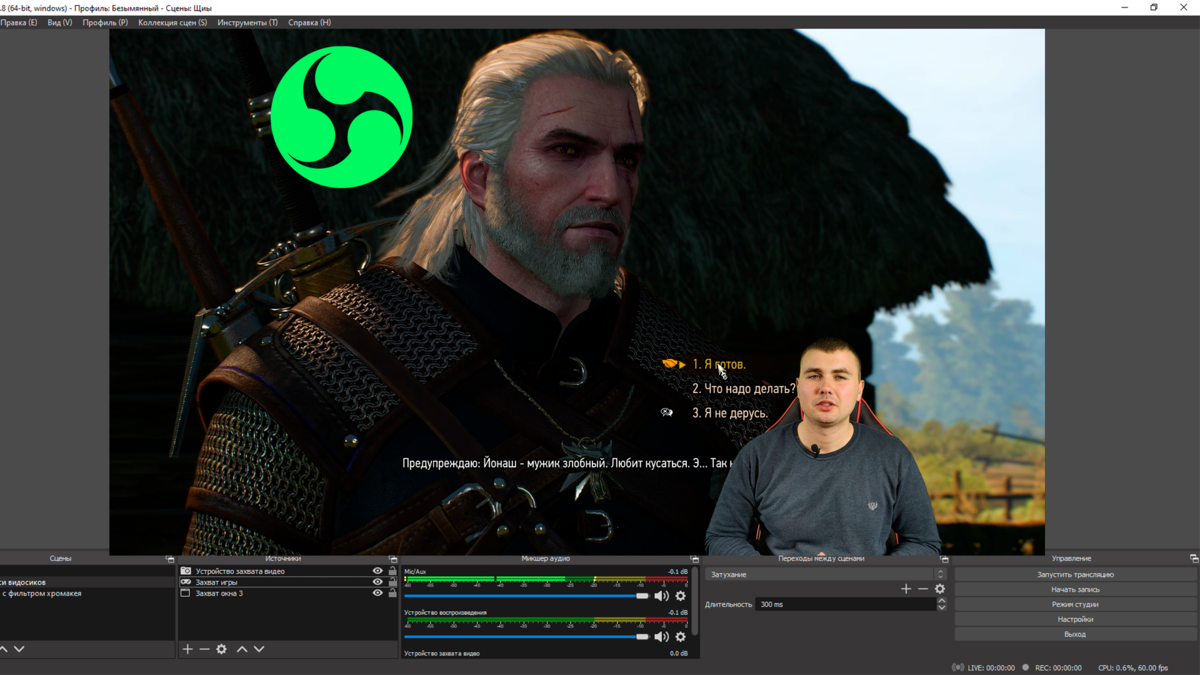The height and width of the screenshot is (675, 1200).
Task: Click Начать запись button
Action: [1075, 590]
